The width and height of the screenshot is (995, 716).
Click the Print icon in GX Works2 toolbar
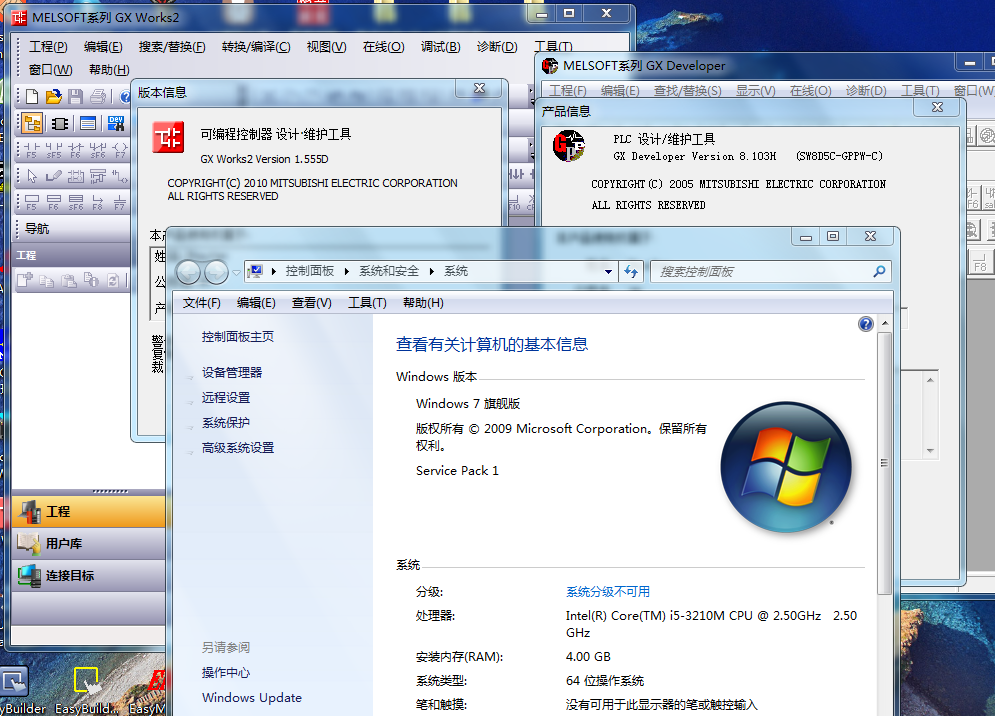point(97,97)
